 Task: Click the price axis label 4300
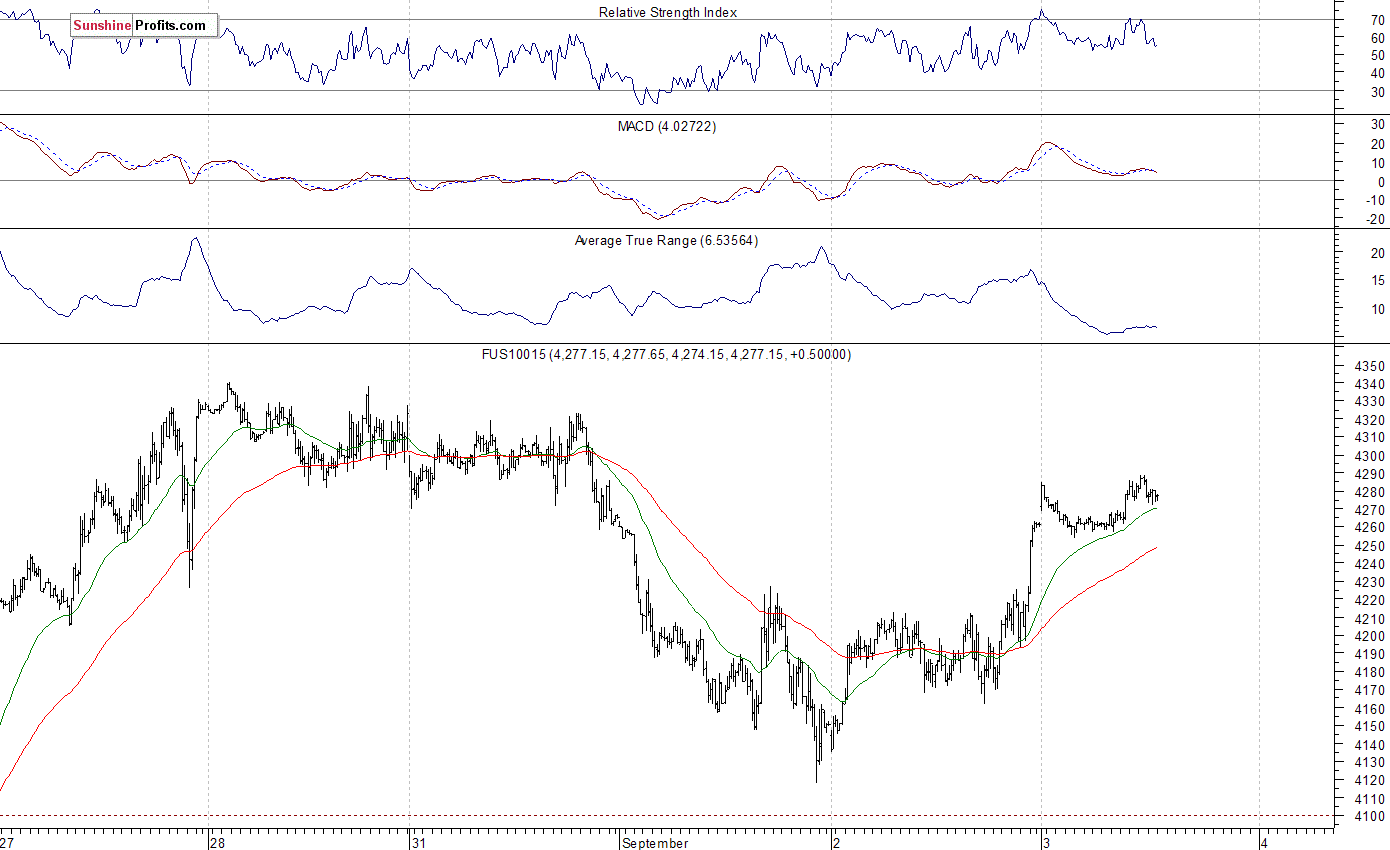[x=1369, y=456]
